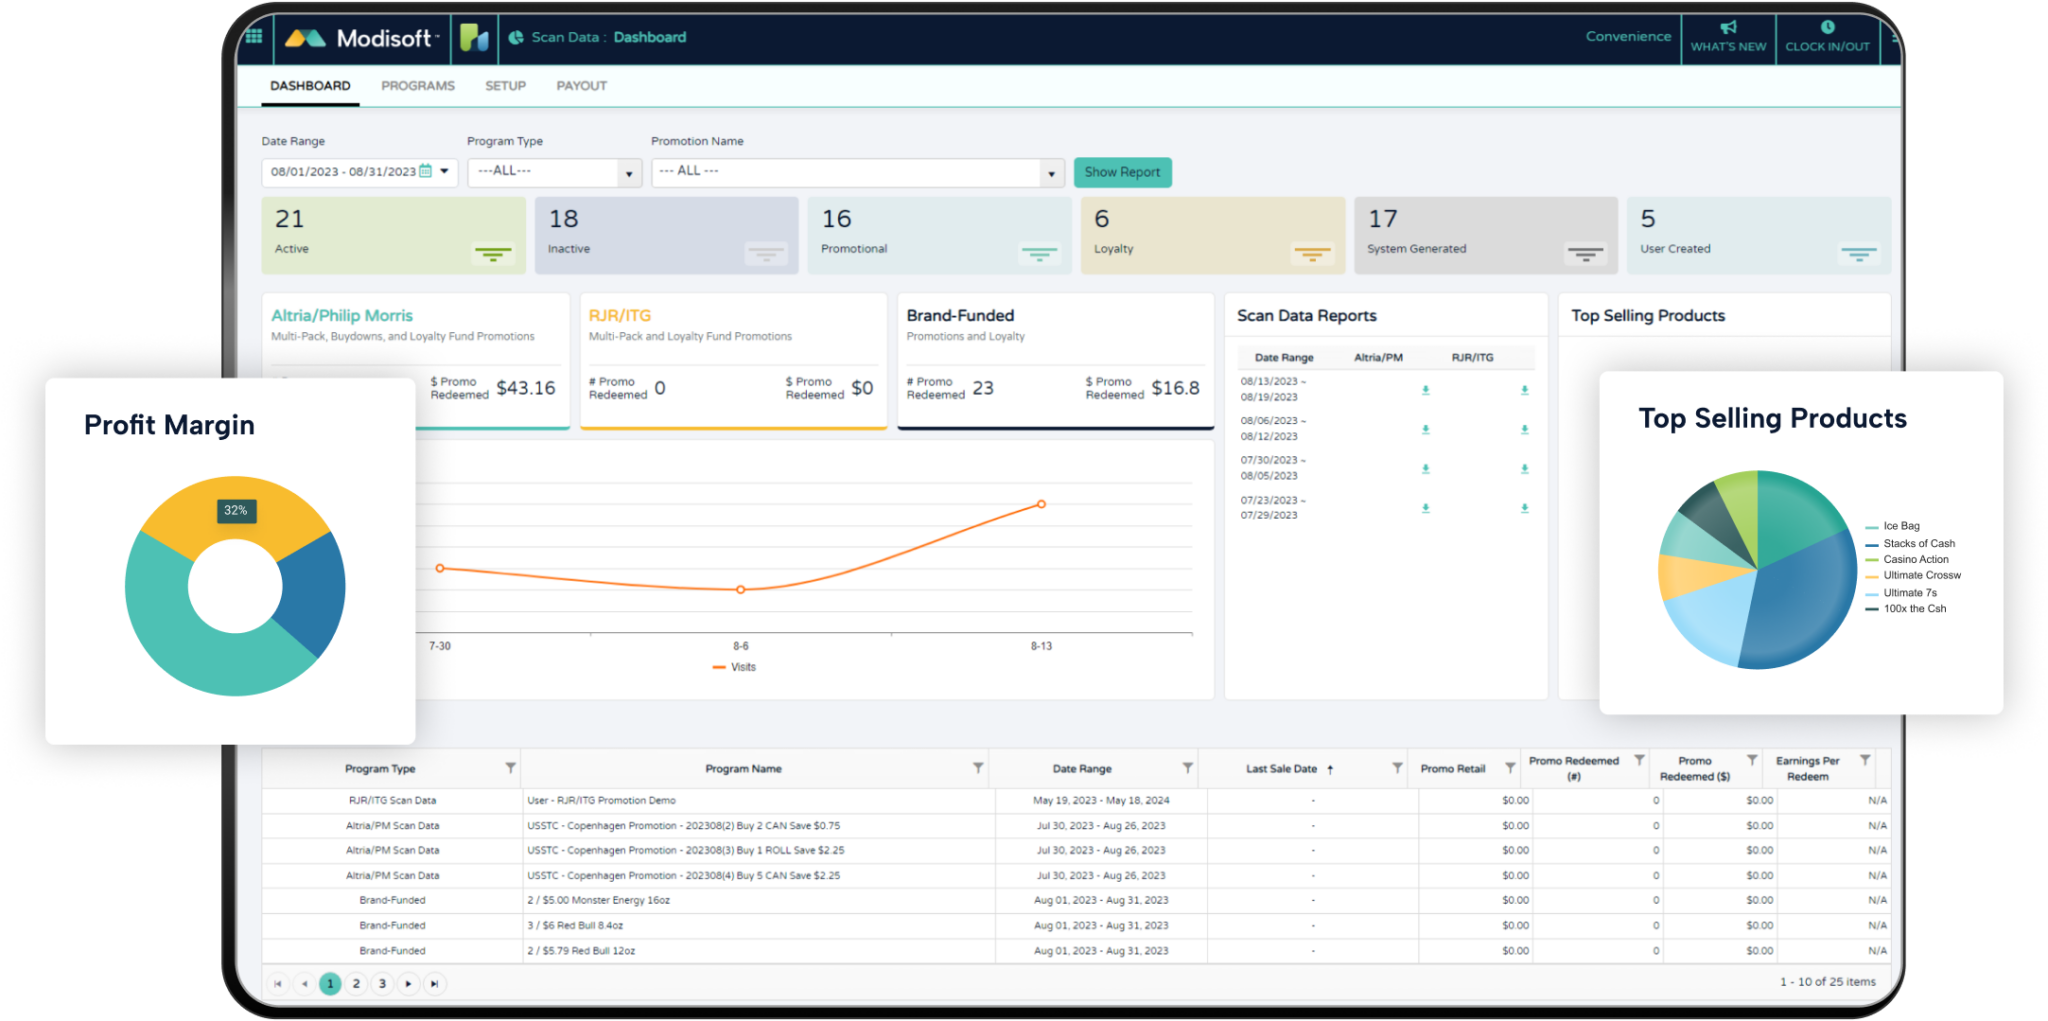The width and height of the screenshot is (2048, 1021).
Task: Open the app grid menu icon
Action: click(x=254, y=37)
